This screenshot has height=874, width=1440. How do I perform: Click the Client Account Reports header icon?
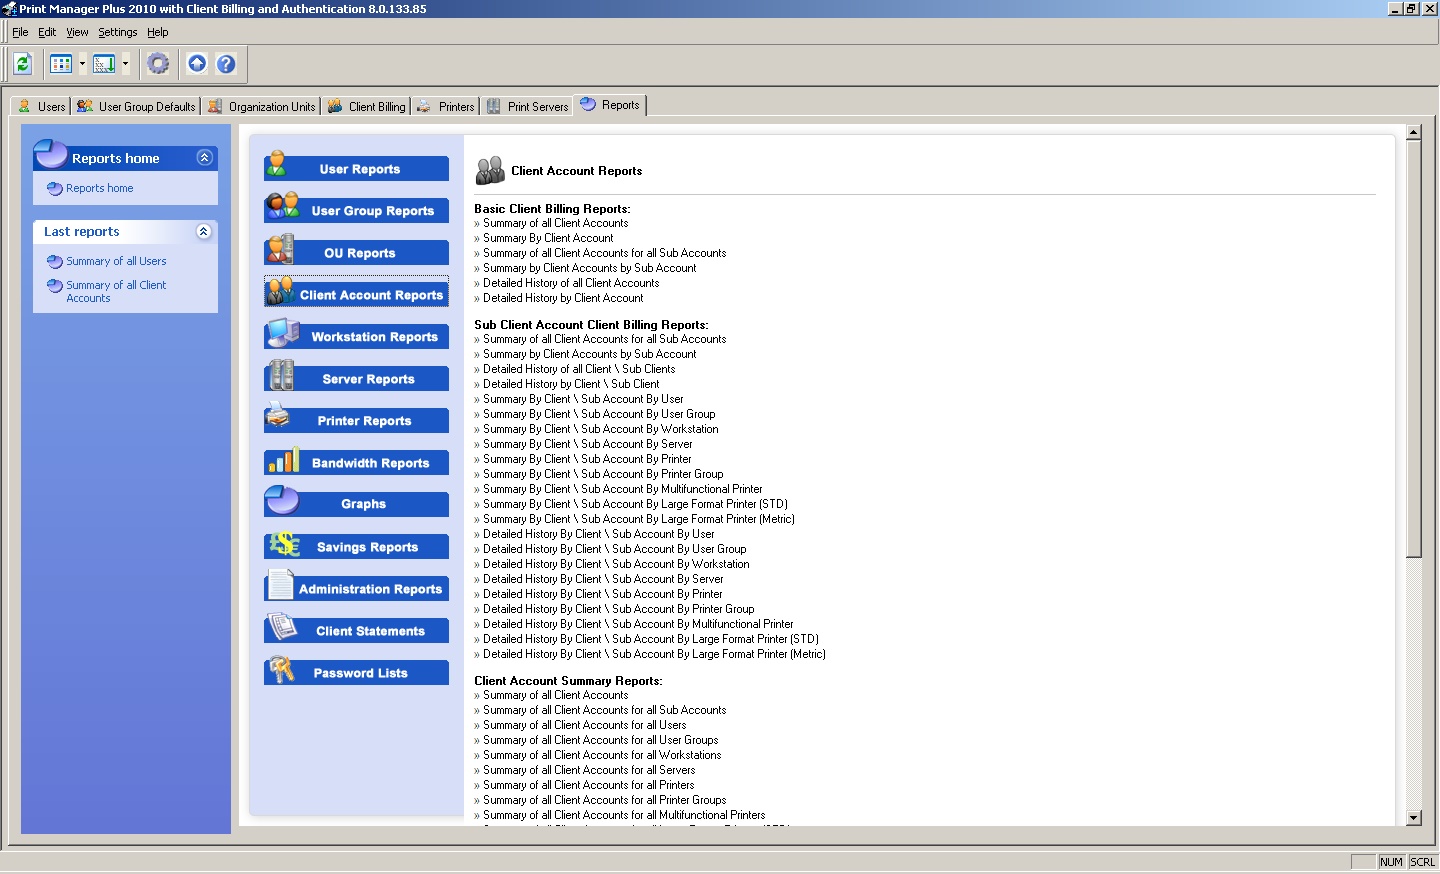click(490, 171)
